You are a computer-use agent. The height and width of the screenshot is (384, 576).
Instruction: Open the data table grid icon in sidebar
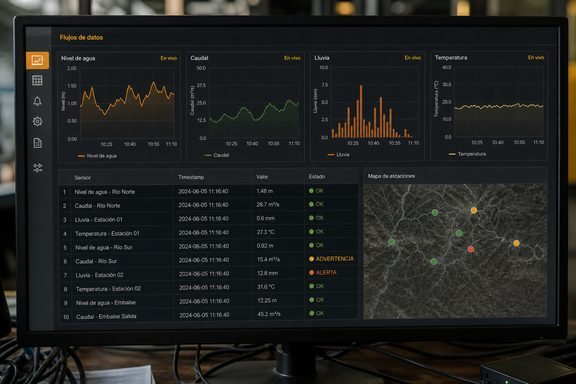[37, 80]
